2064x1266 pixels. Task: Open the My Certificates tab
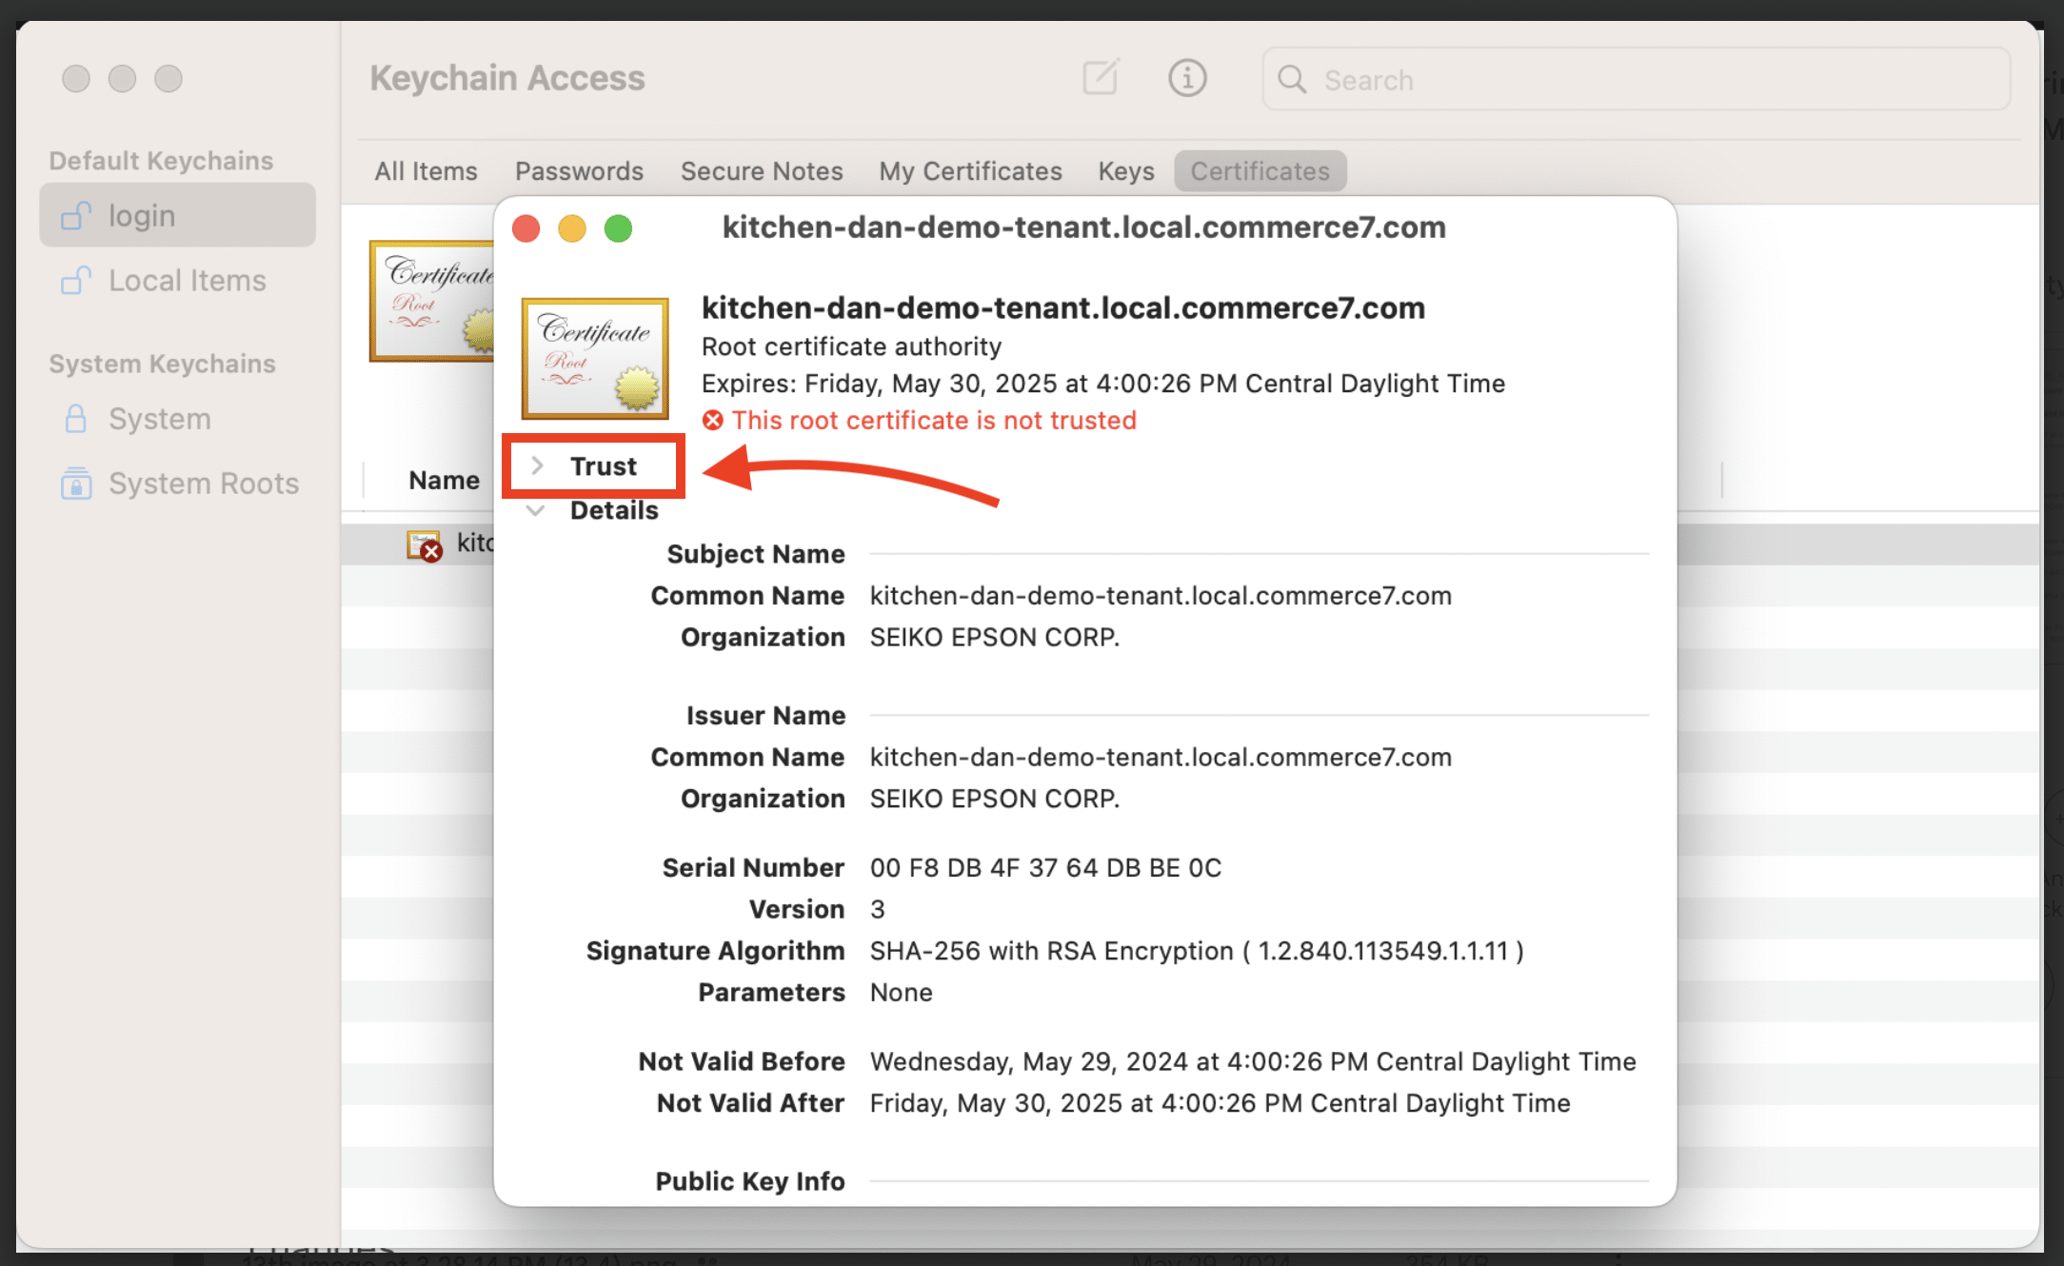pyautogui.click(x=970, y=171)
